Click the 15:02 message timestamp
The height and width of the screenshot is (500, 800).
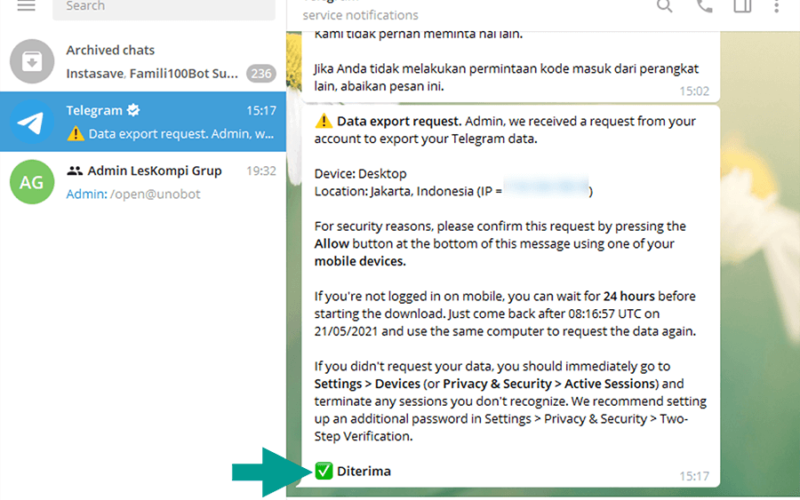click(694, 91)
